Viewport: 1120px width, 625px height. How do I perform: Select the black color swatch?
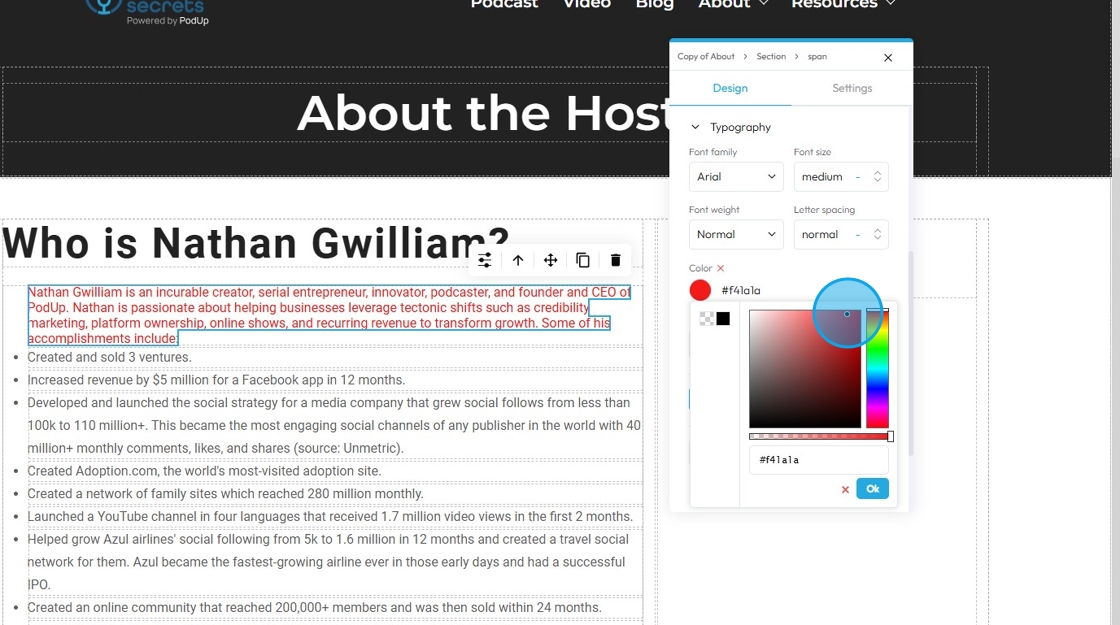coord(723,319)
